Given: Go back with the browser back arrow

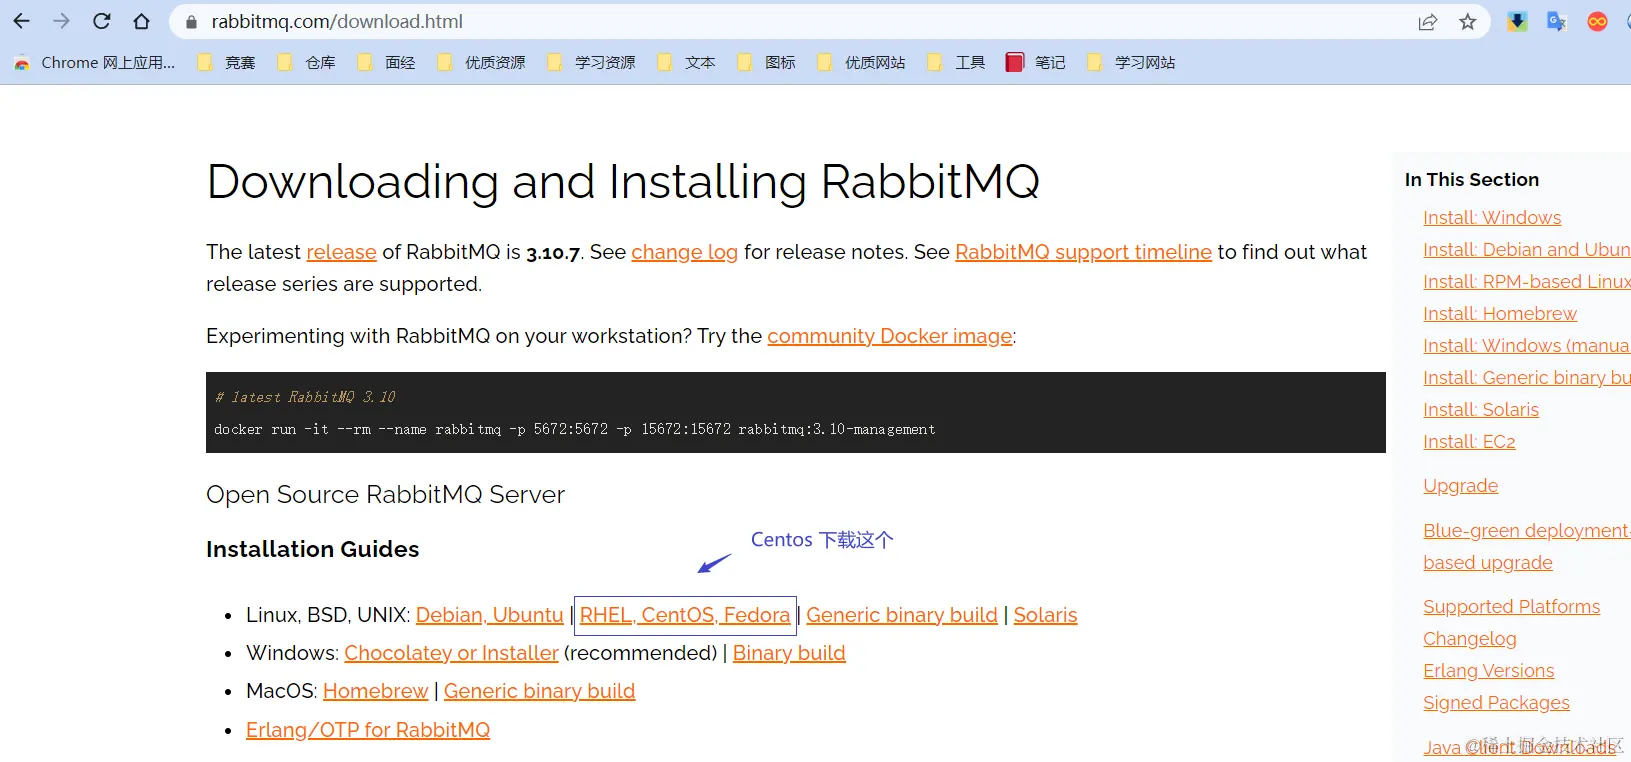Looking at the screenshot, I should [x=21, y=21].
